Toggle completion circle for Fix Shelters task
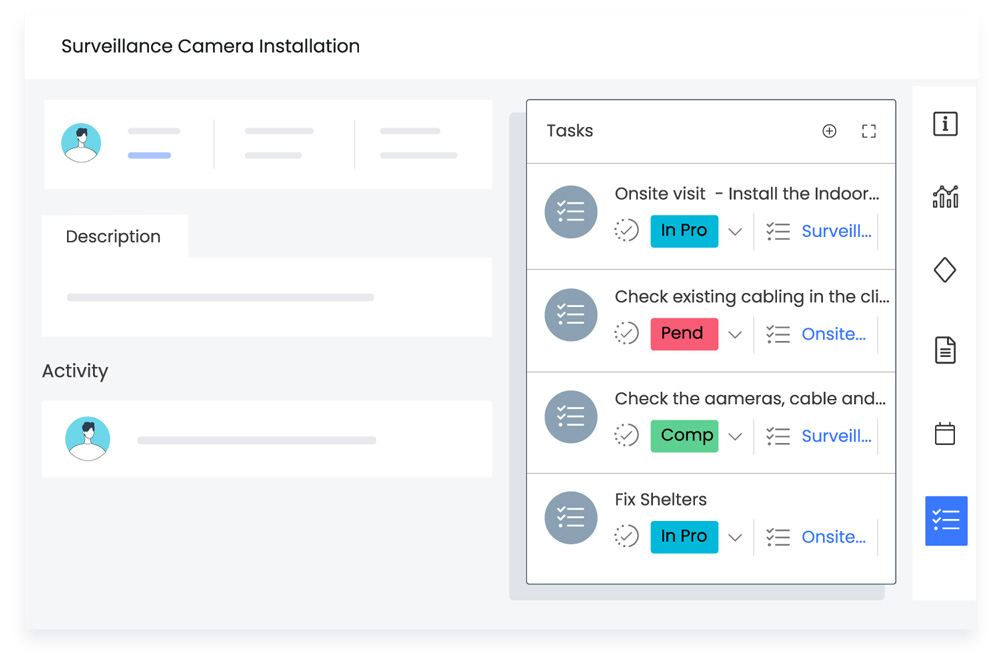The width and height of the screenshot is (1000, 664). tap(626, 537)
